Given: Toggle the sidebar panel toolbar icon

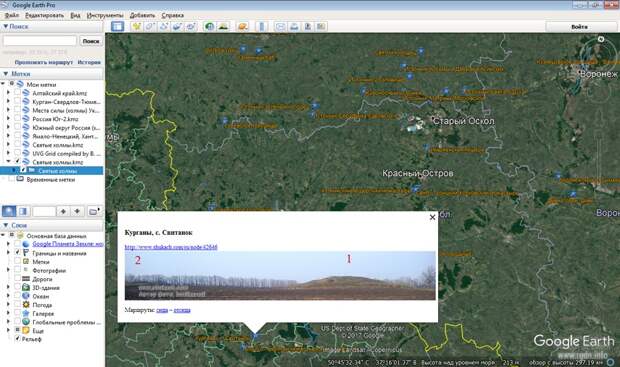Looking at the screenshot, I should coord(117,26).
